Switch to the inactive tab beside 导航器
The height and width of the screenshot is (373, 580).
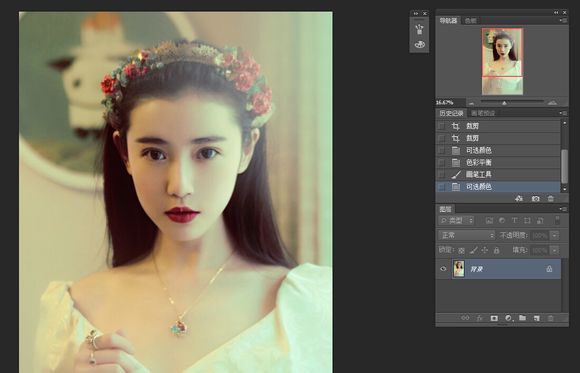pyautogui.click(x=471, y=21)
